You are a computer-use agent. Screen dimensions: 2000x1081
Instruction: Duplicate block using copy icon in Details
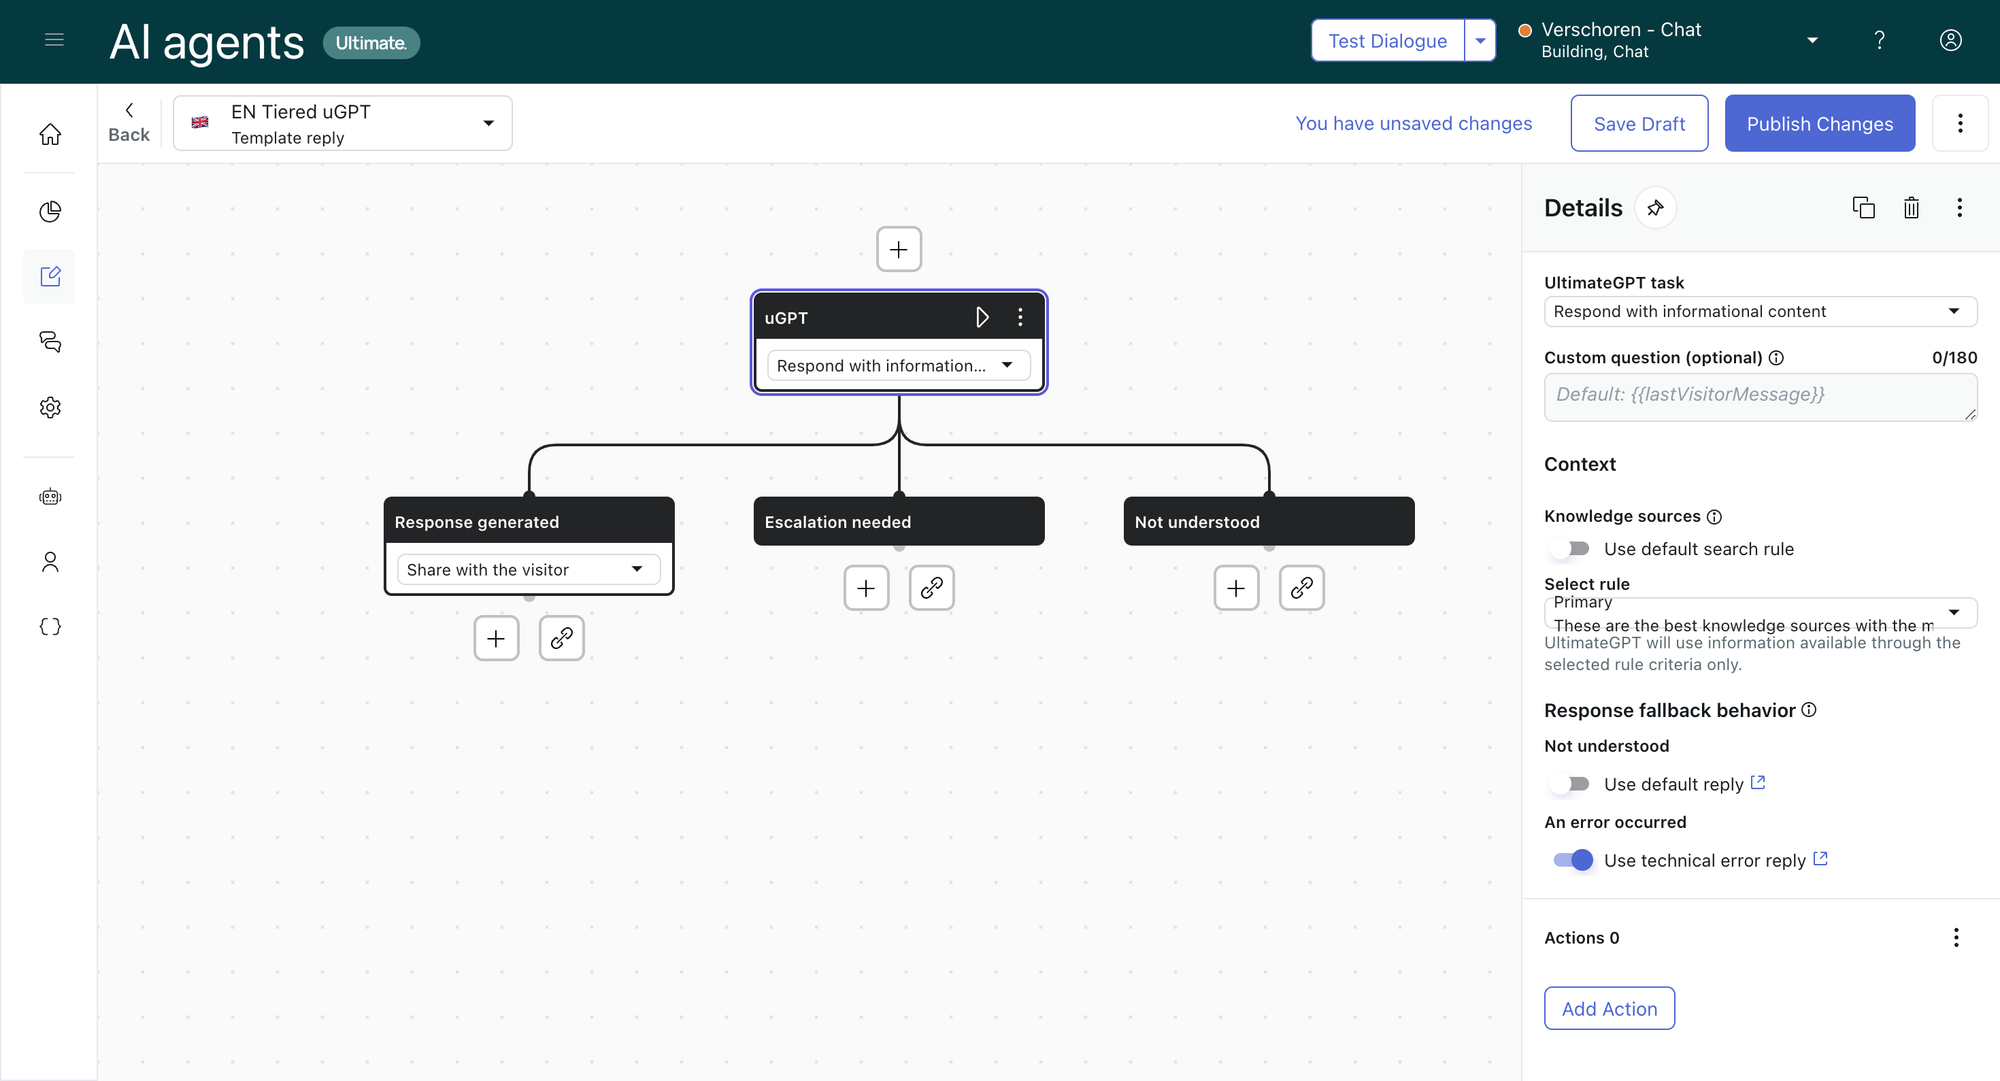[x=1863, y=208]
